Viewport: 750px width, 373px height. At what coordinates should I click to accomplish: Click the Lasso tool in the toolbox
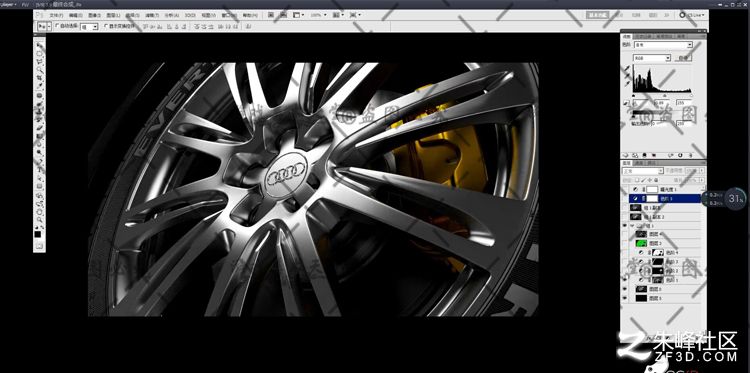point(39,62)
